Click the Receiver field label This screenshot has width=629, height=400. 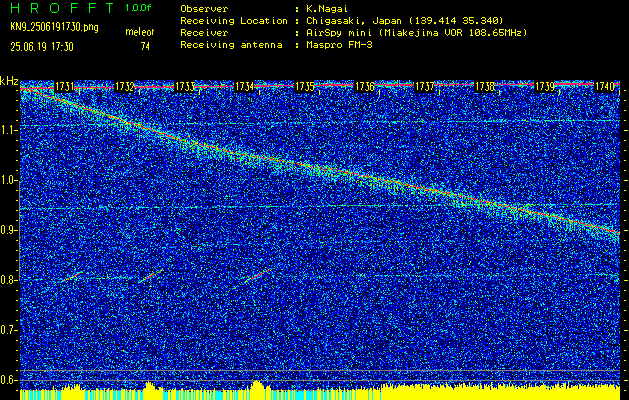click(x=204, y=33)
